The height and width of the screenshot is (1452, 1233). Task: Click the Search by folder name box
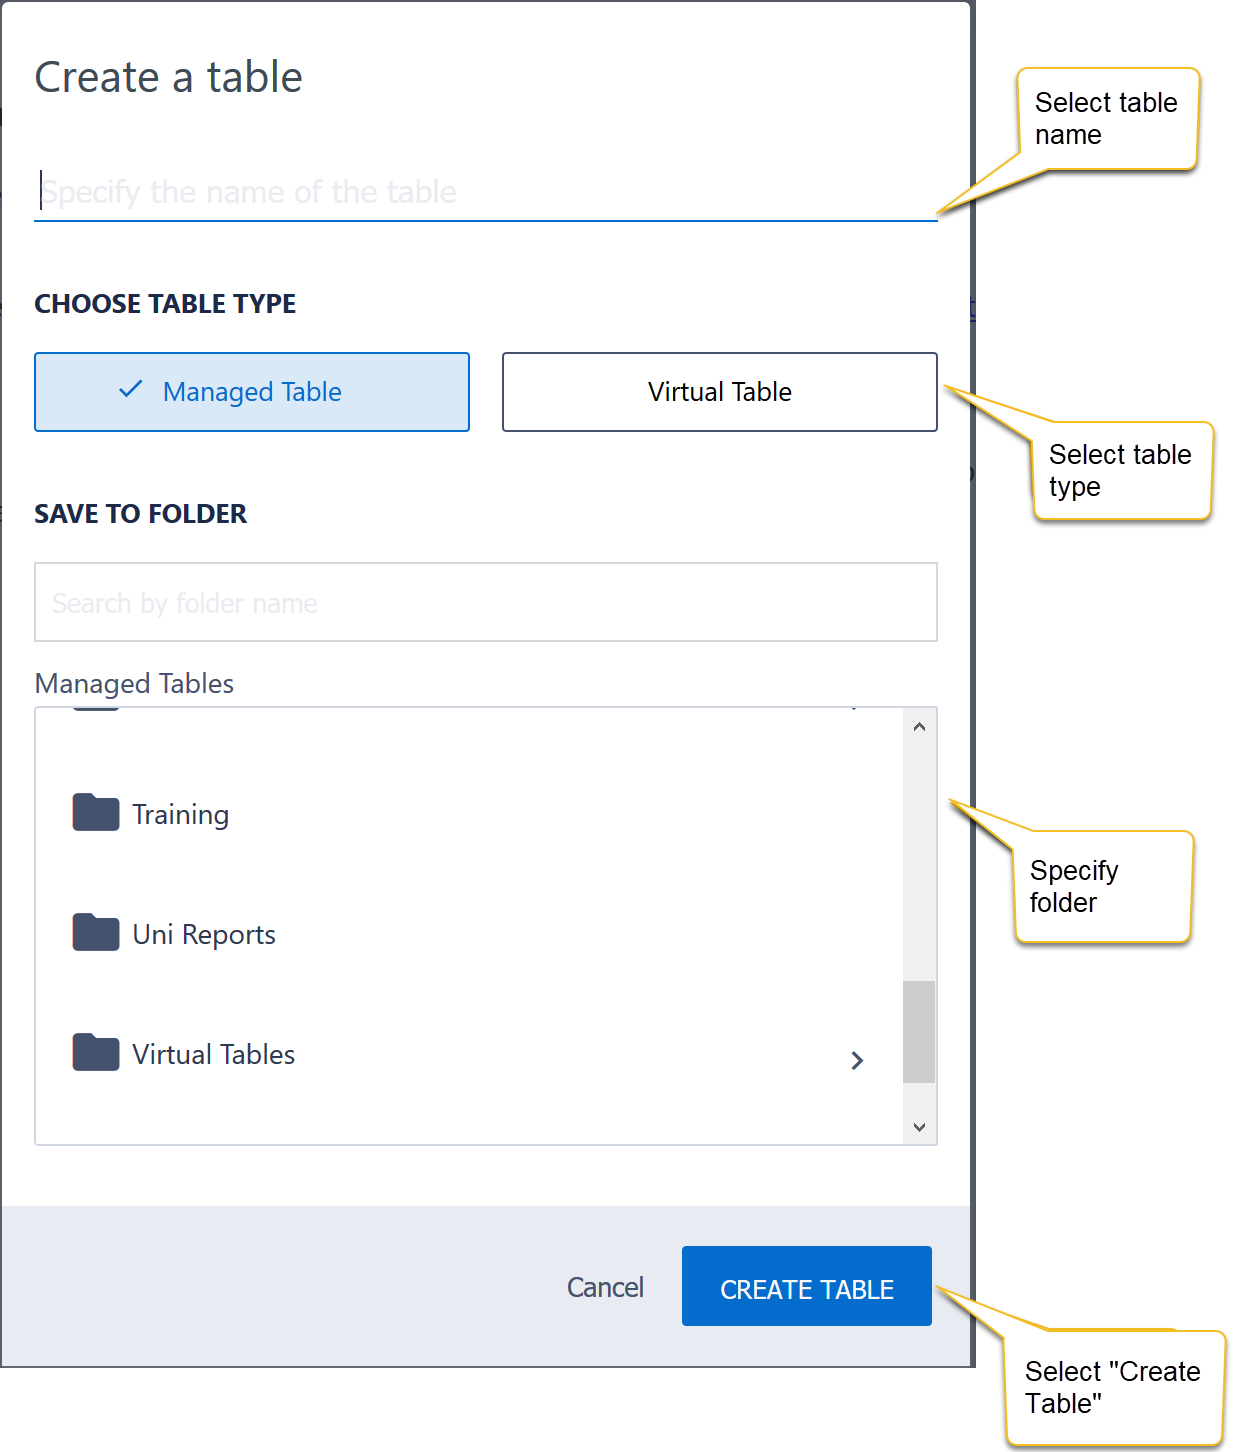(x=486, y=602)
